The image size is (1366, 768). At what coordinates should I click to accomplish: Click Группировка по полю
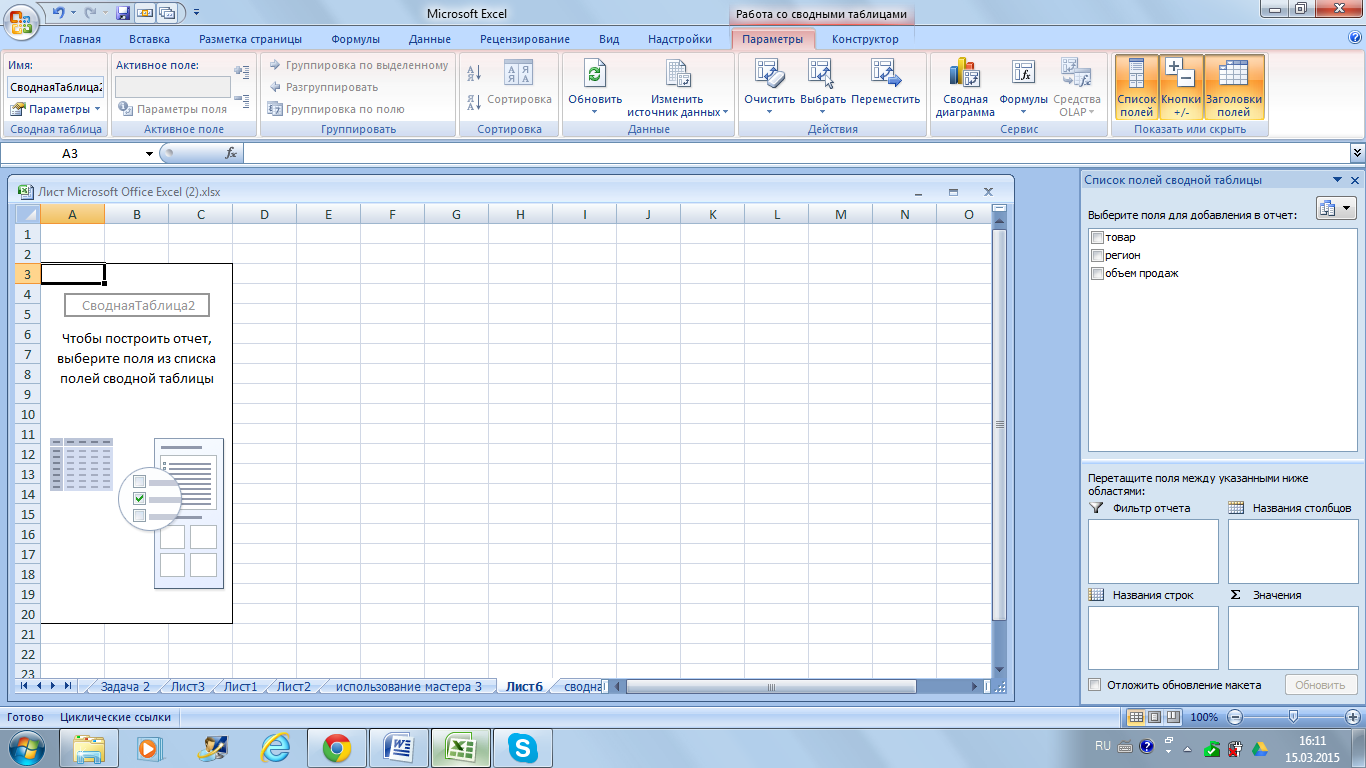click(336, 109)
